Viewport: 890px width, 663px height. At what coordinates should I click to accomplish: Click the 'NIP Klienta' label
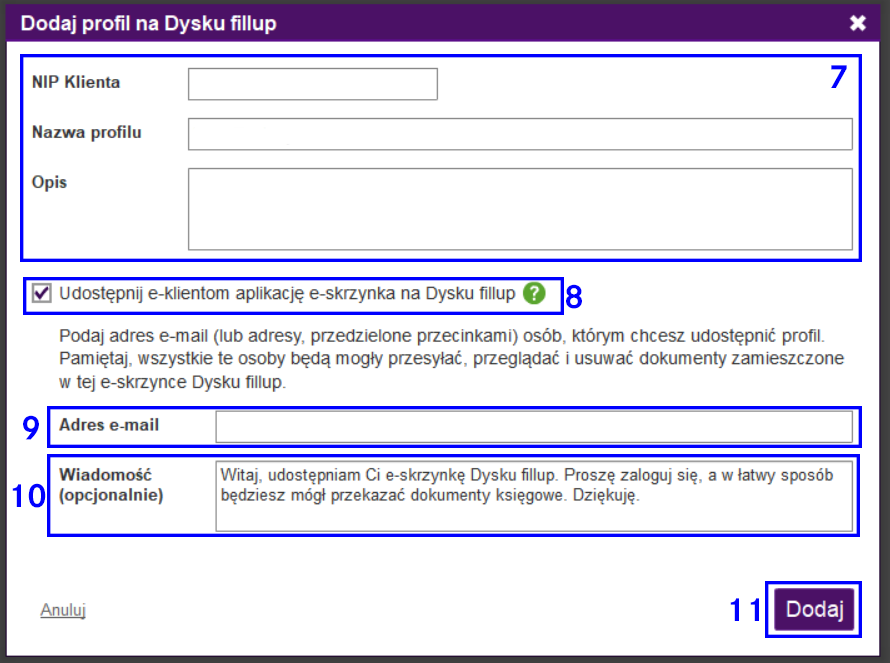pos(76,82)
